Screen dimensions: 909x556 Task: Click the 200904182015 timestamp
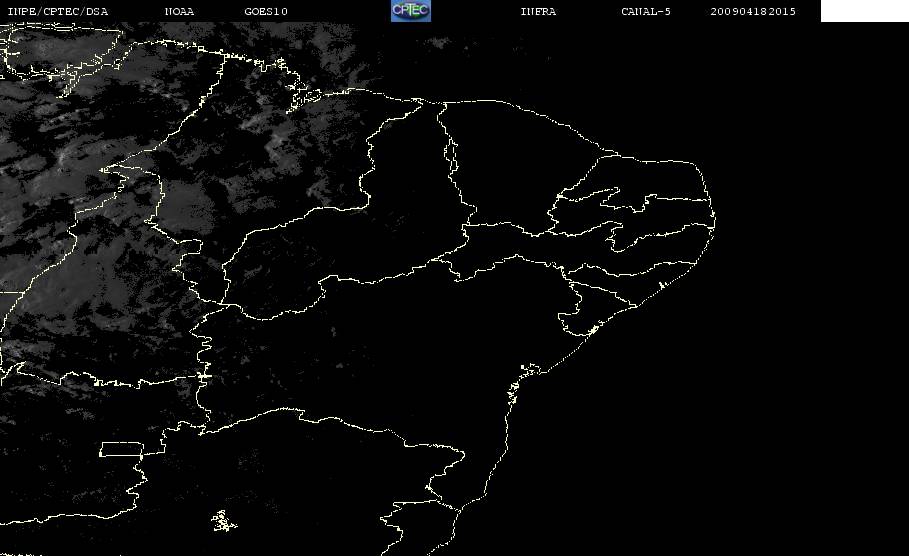(x=753, y=11)
